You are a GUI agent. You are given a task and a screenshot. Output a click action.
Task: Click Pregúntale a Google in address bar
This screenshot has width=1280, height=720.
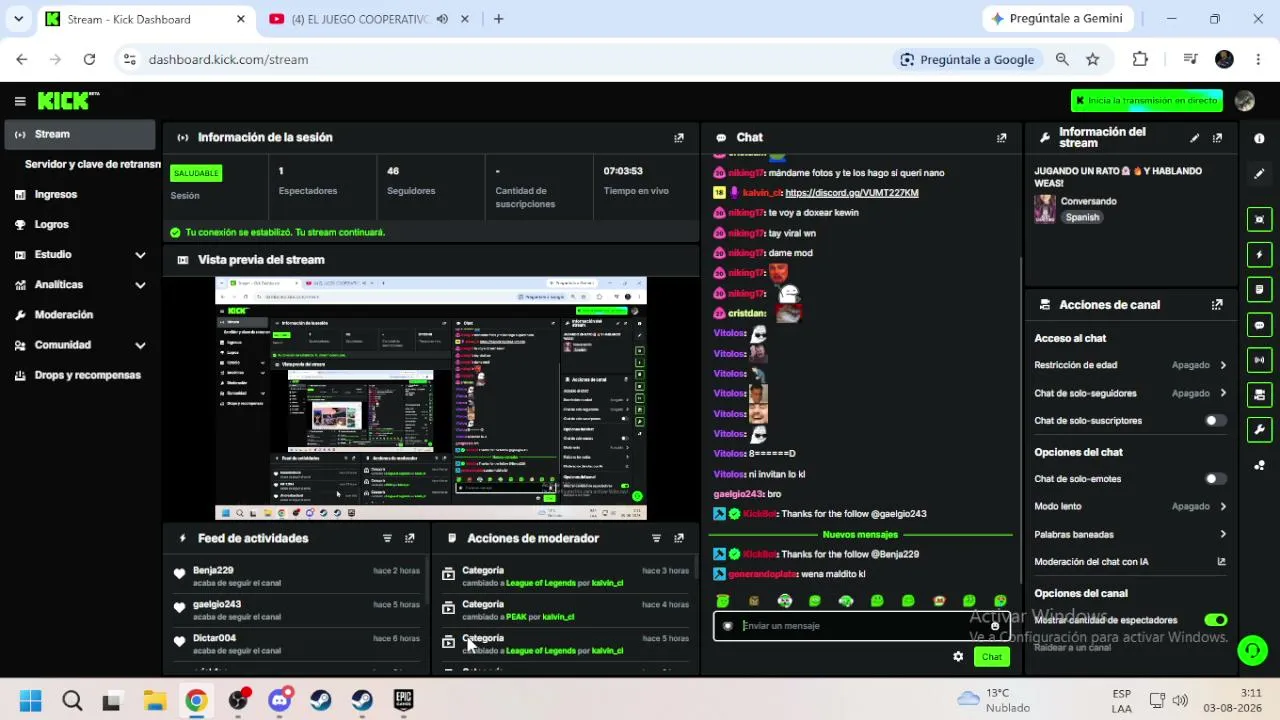967,60
